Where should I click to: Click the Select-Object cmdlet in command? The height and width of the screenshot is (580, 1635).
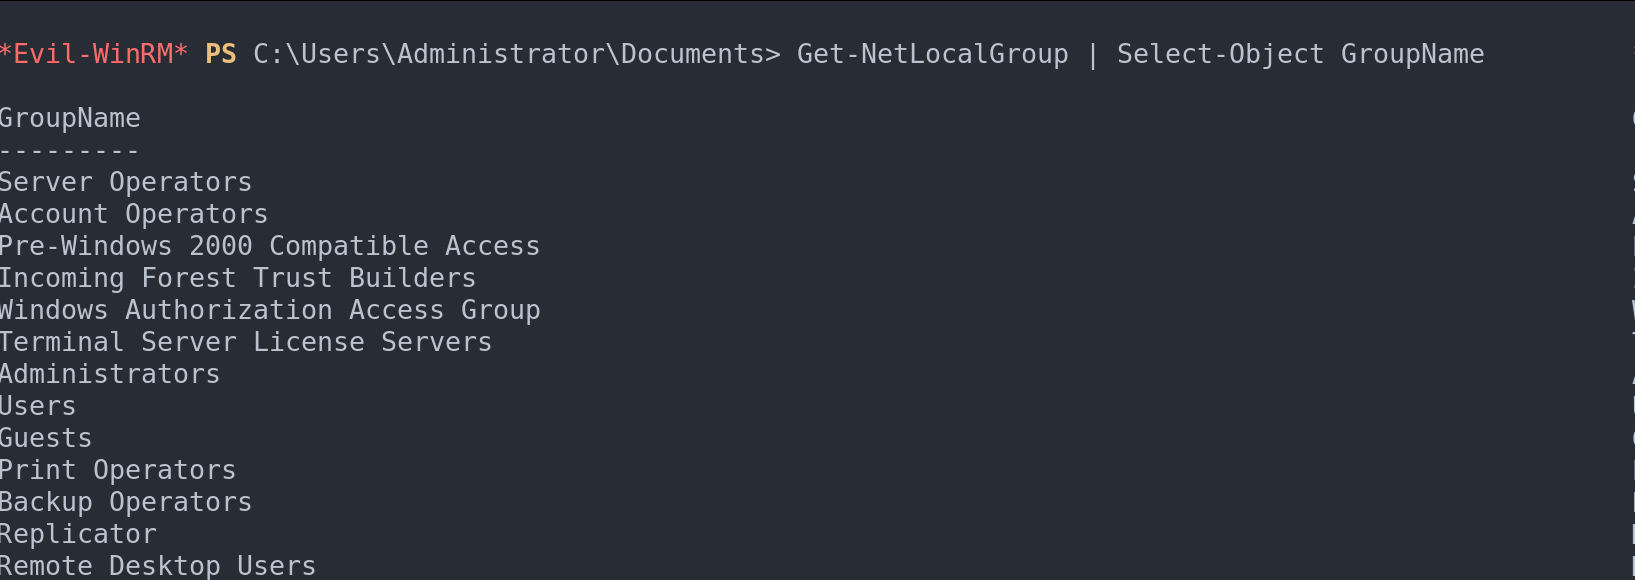pos(1220,54)
